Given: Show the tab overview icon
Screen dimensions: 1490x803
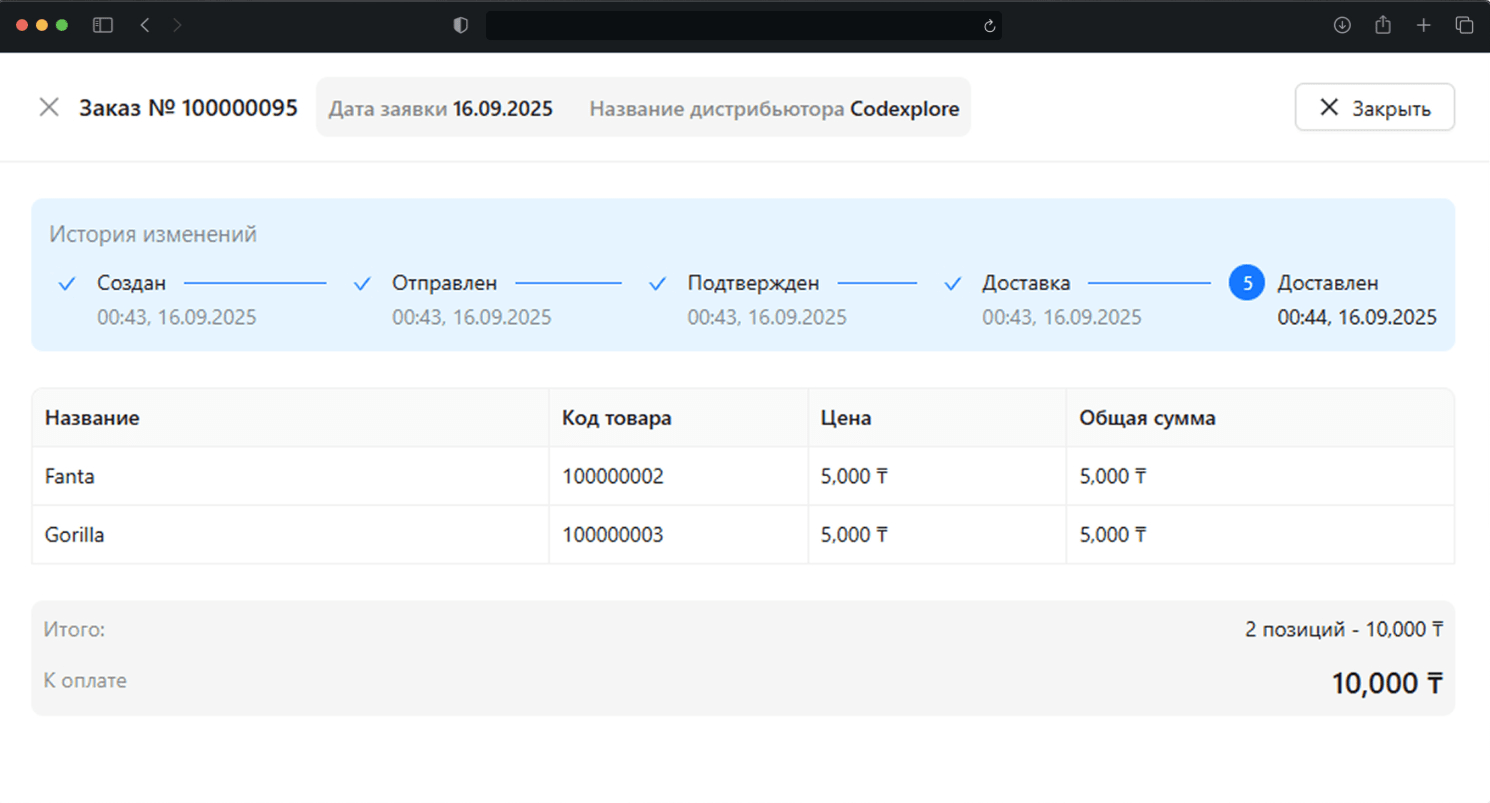Looking at the screenshot, I should click(x=1464, y=26).
